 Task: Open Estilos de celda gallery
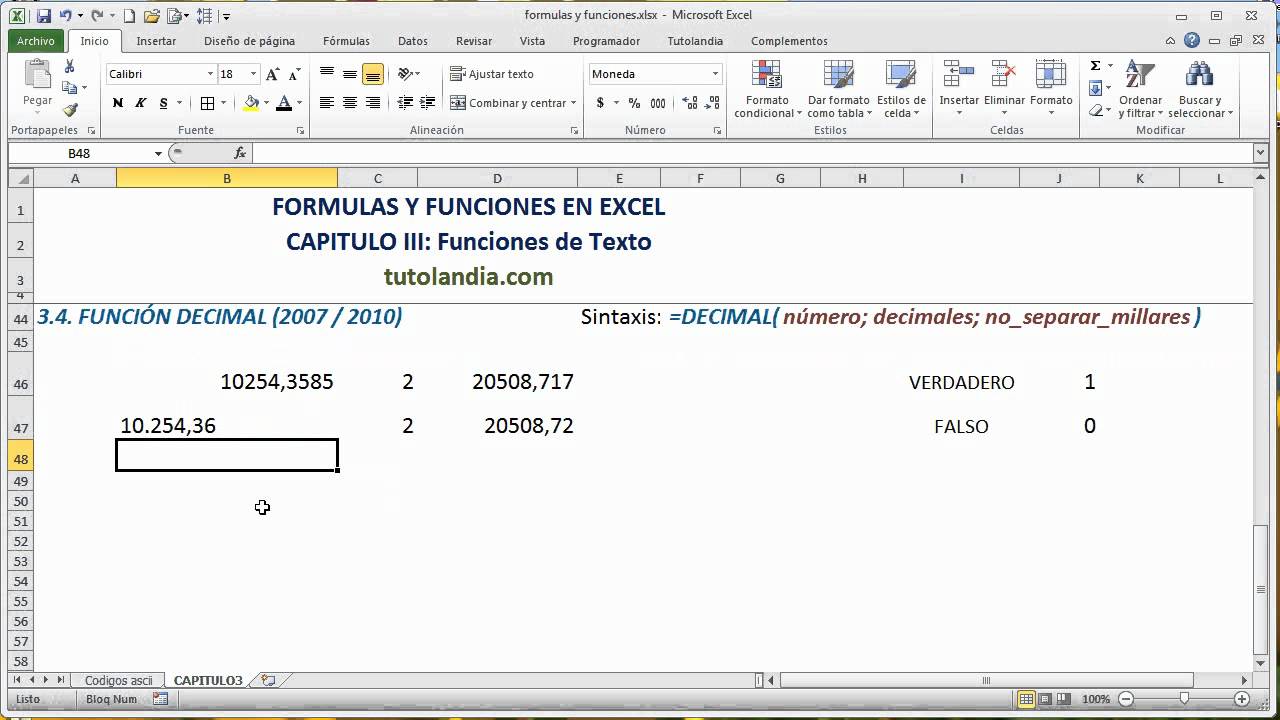pyautogui.click(x=901, y=89)
